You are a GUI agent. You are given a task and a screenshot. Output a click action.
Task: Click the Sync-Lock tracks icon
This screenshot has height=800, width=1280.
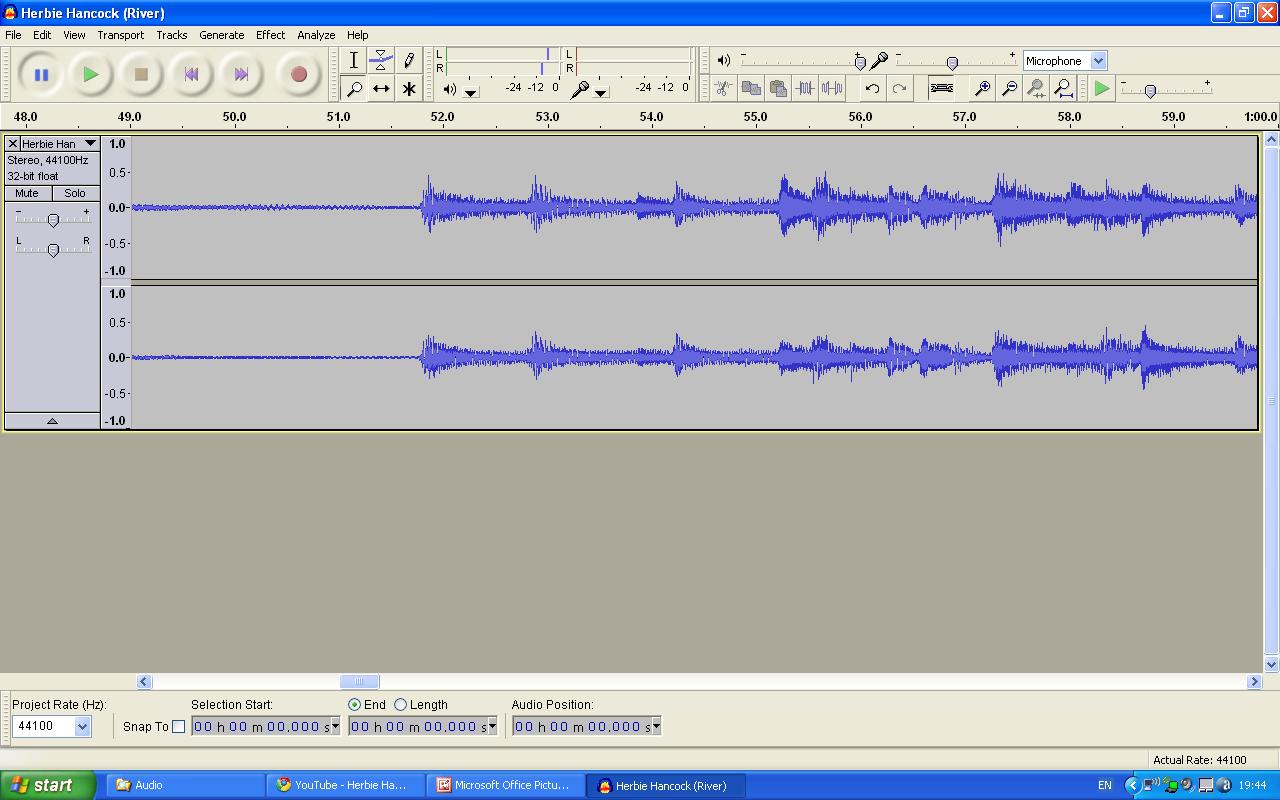(941, 88)
